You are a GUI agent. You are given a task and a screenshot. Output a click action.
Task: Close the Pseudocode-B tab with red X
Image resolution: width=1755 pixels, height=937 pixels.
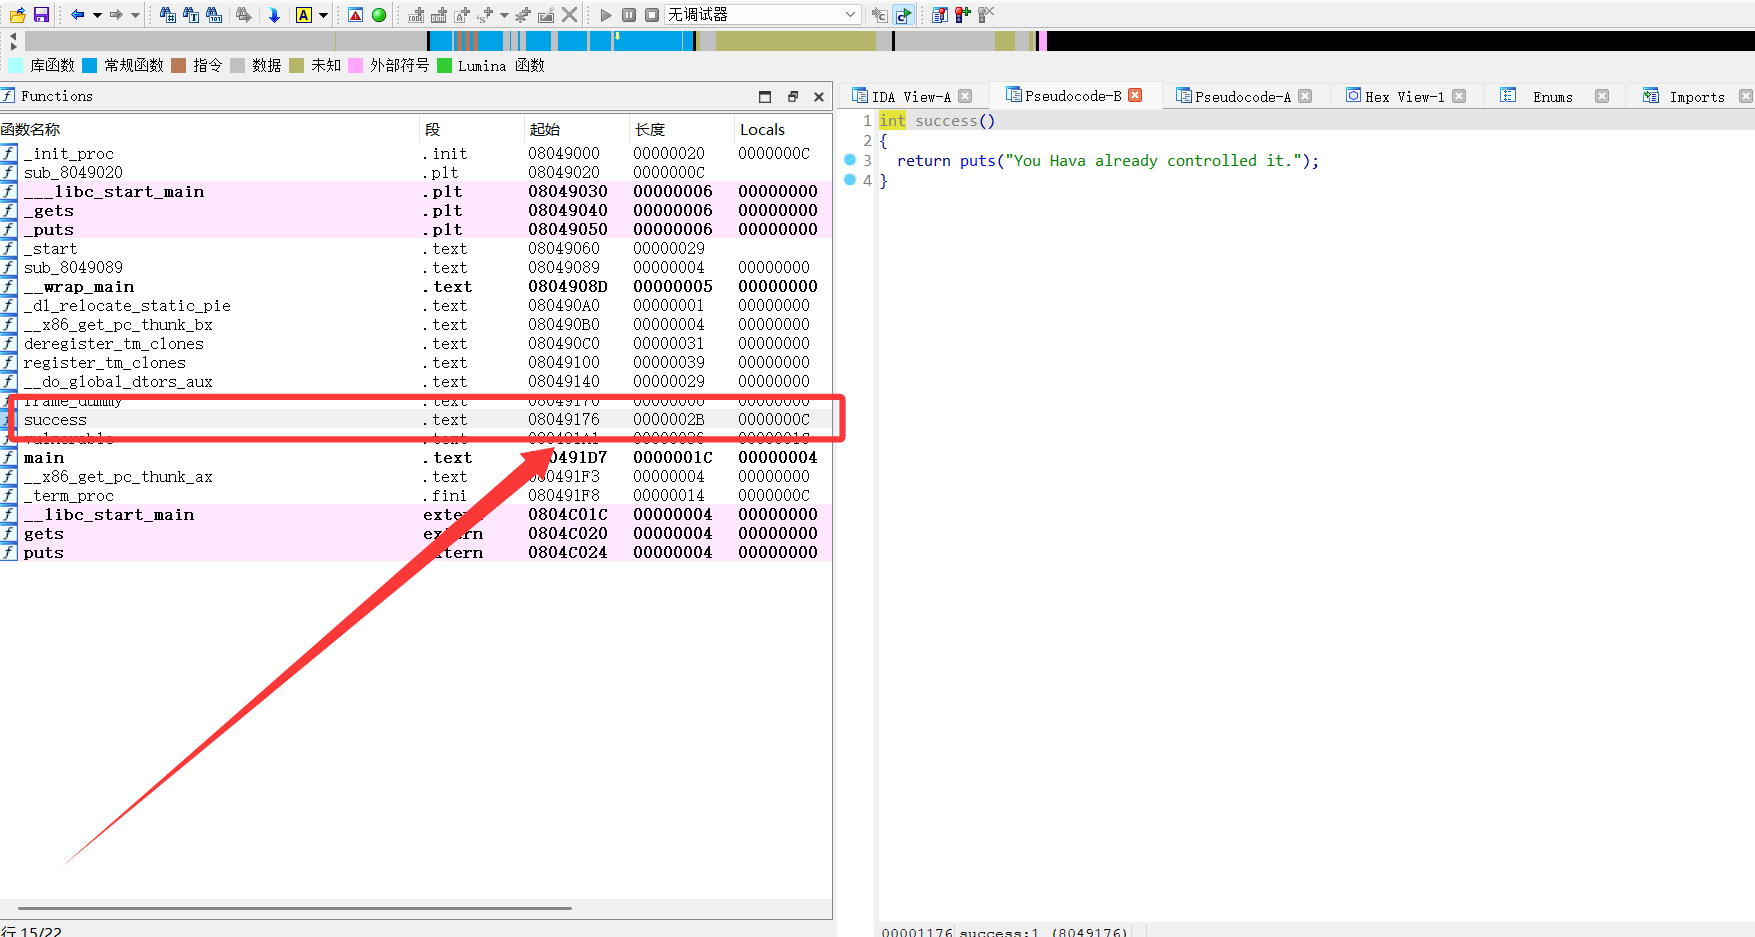pyautogui.click(x=1135, y=95)
